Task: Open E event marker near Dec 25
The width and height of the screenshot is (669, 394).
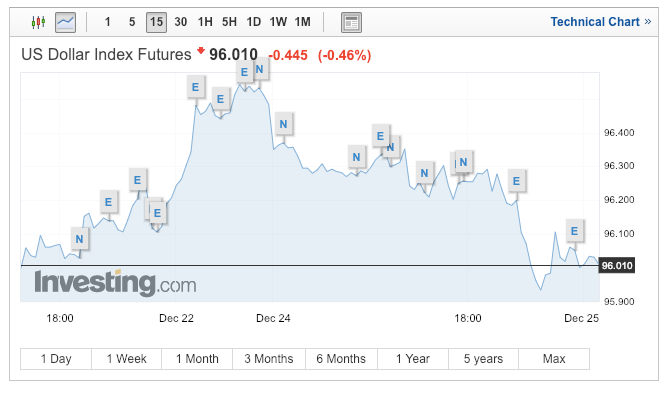Action: pyautogui.click(x=574, y=231)
